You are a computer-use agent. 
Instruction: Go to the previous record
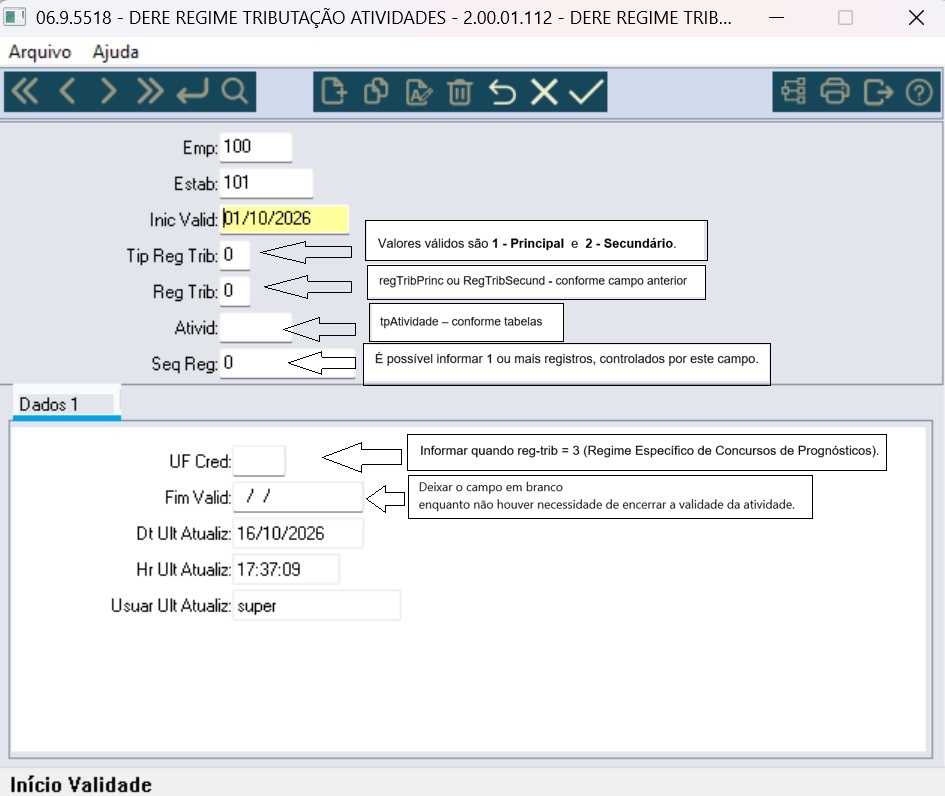[x=67, y=92]
